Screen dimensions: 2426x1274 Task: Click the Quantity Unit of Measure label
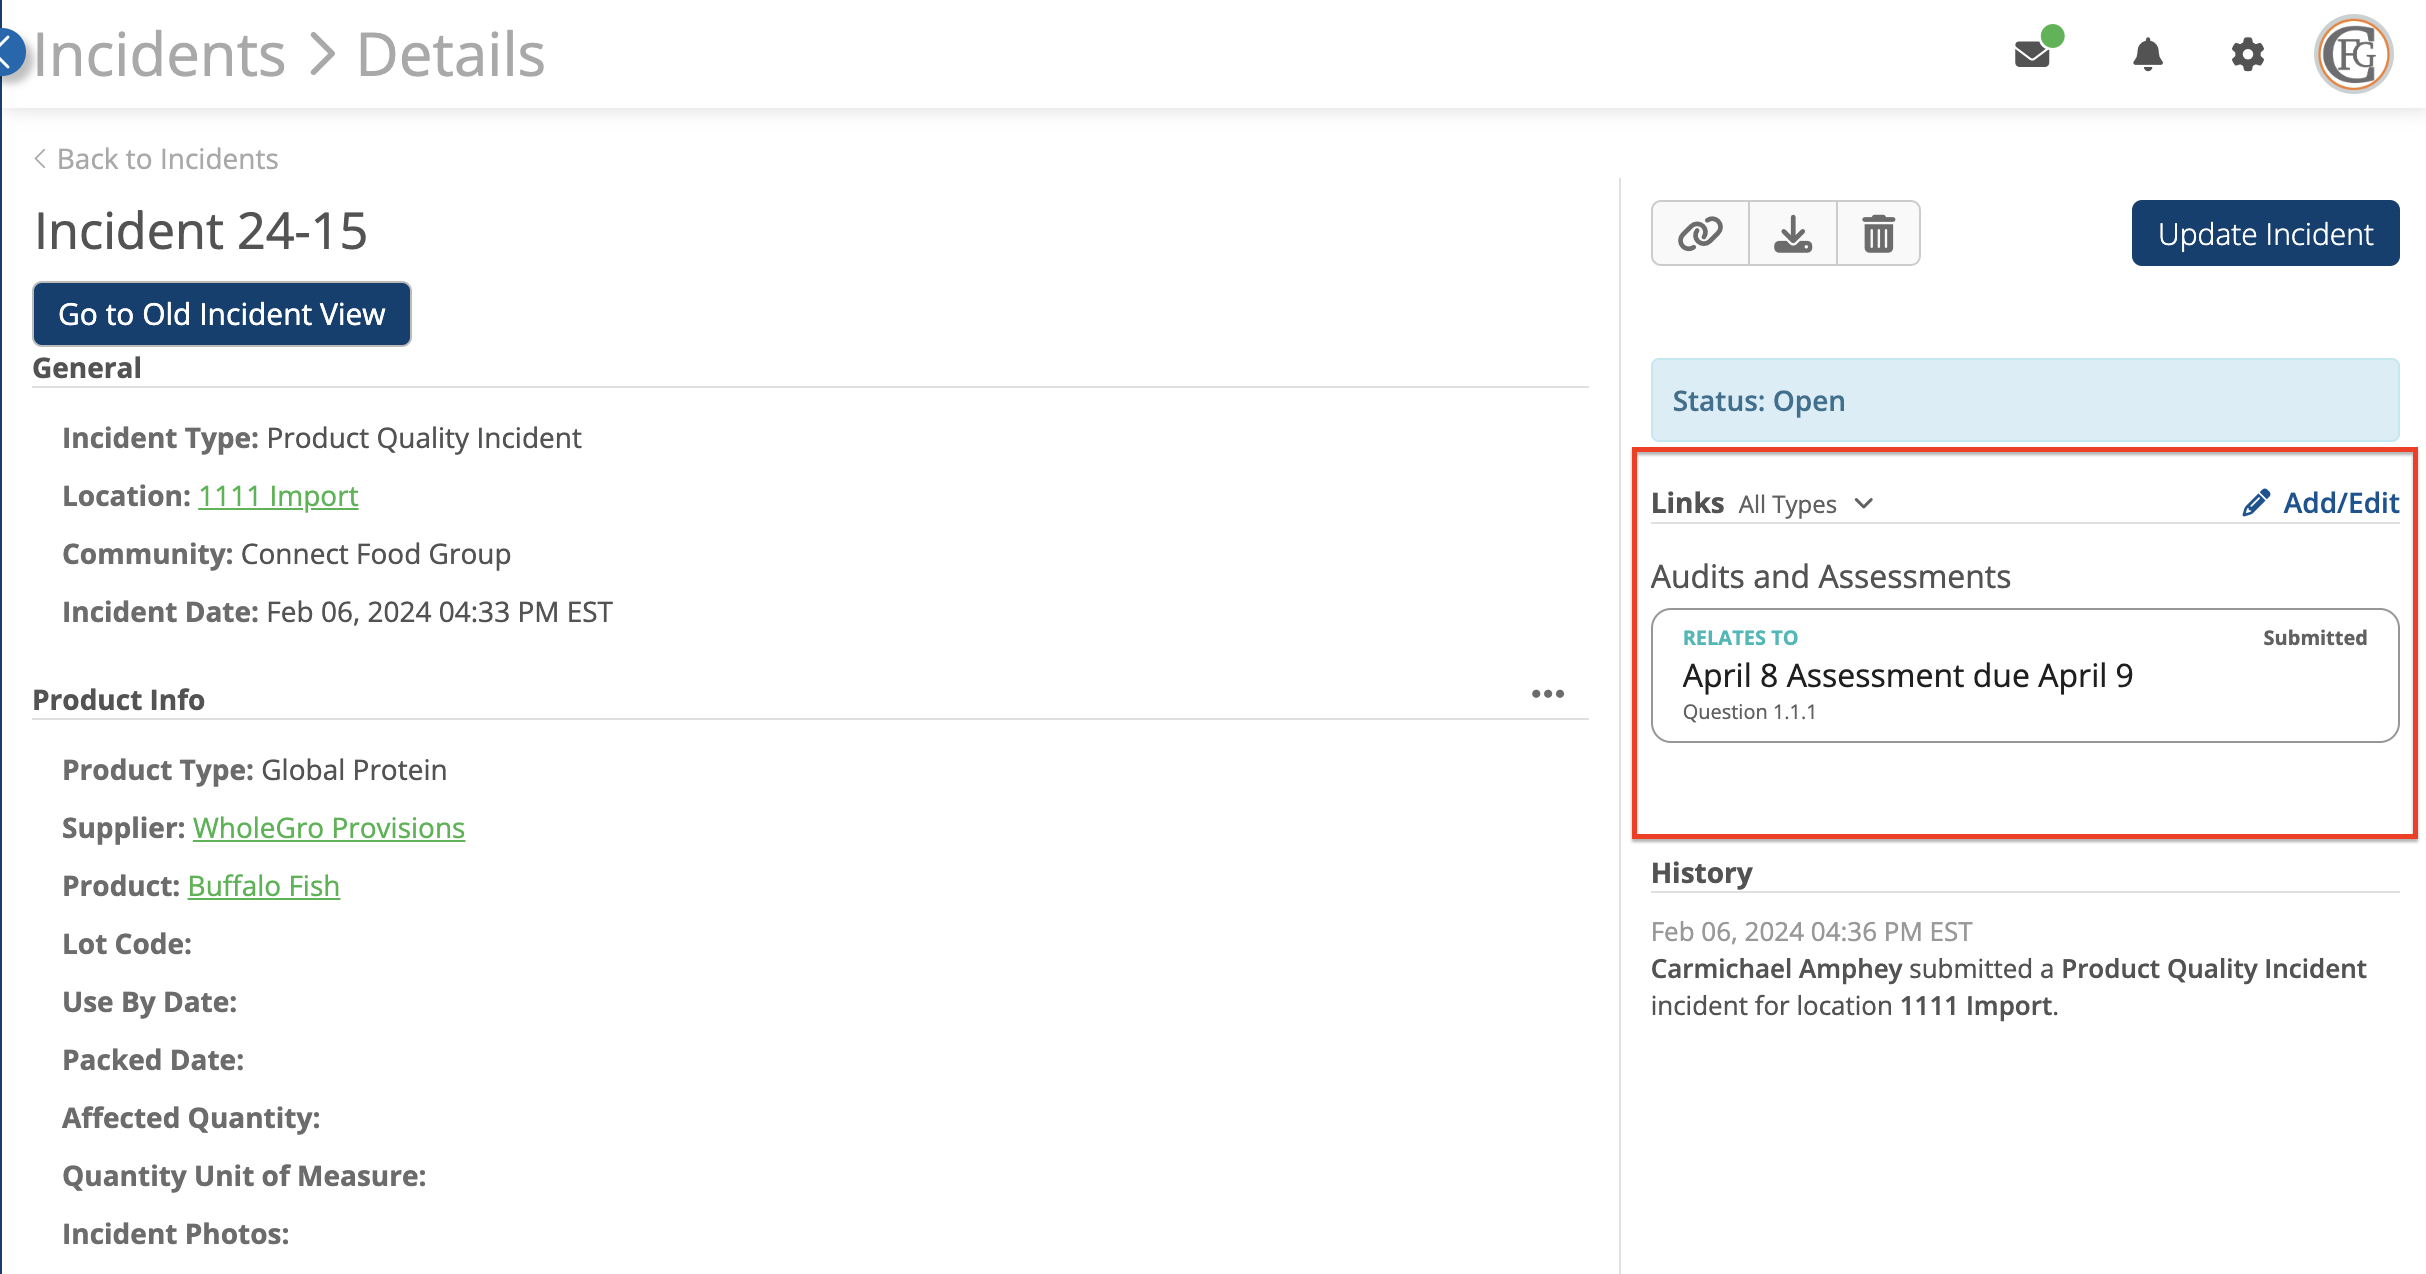[244, 1176]
